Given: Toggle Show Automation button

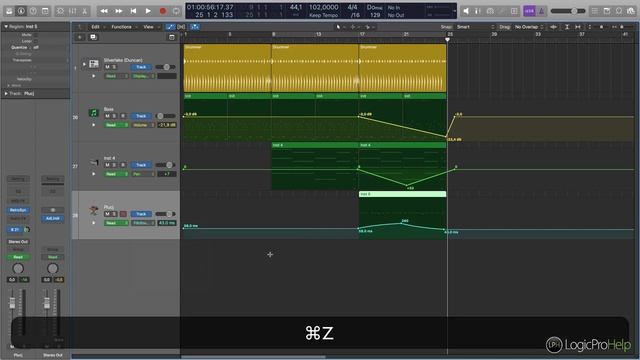Looking at the screenshot, I should (x=170, y=27).
